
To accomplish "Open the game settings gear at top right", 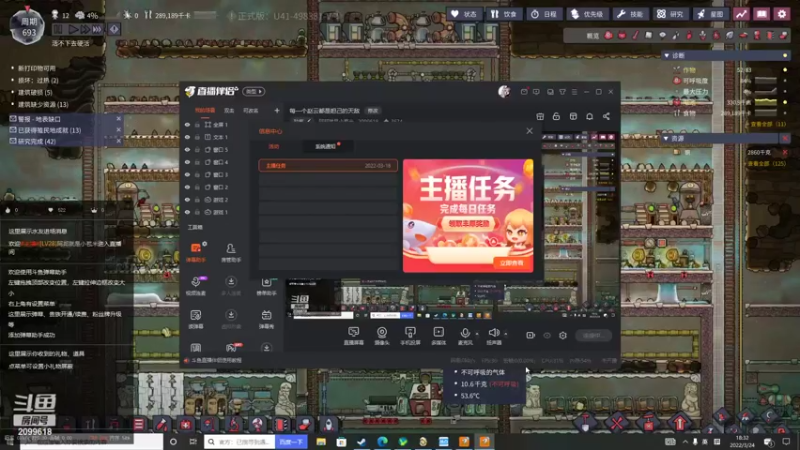I will [782, 14].
